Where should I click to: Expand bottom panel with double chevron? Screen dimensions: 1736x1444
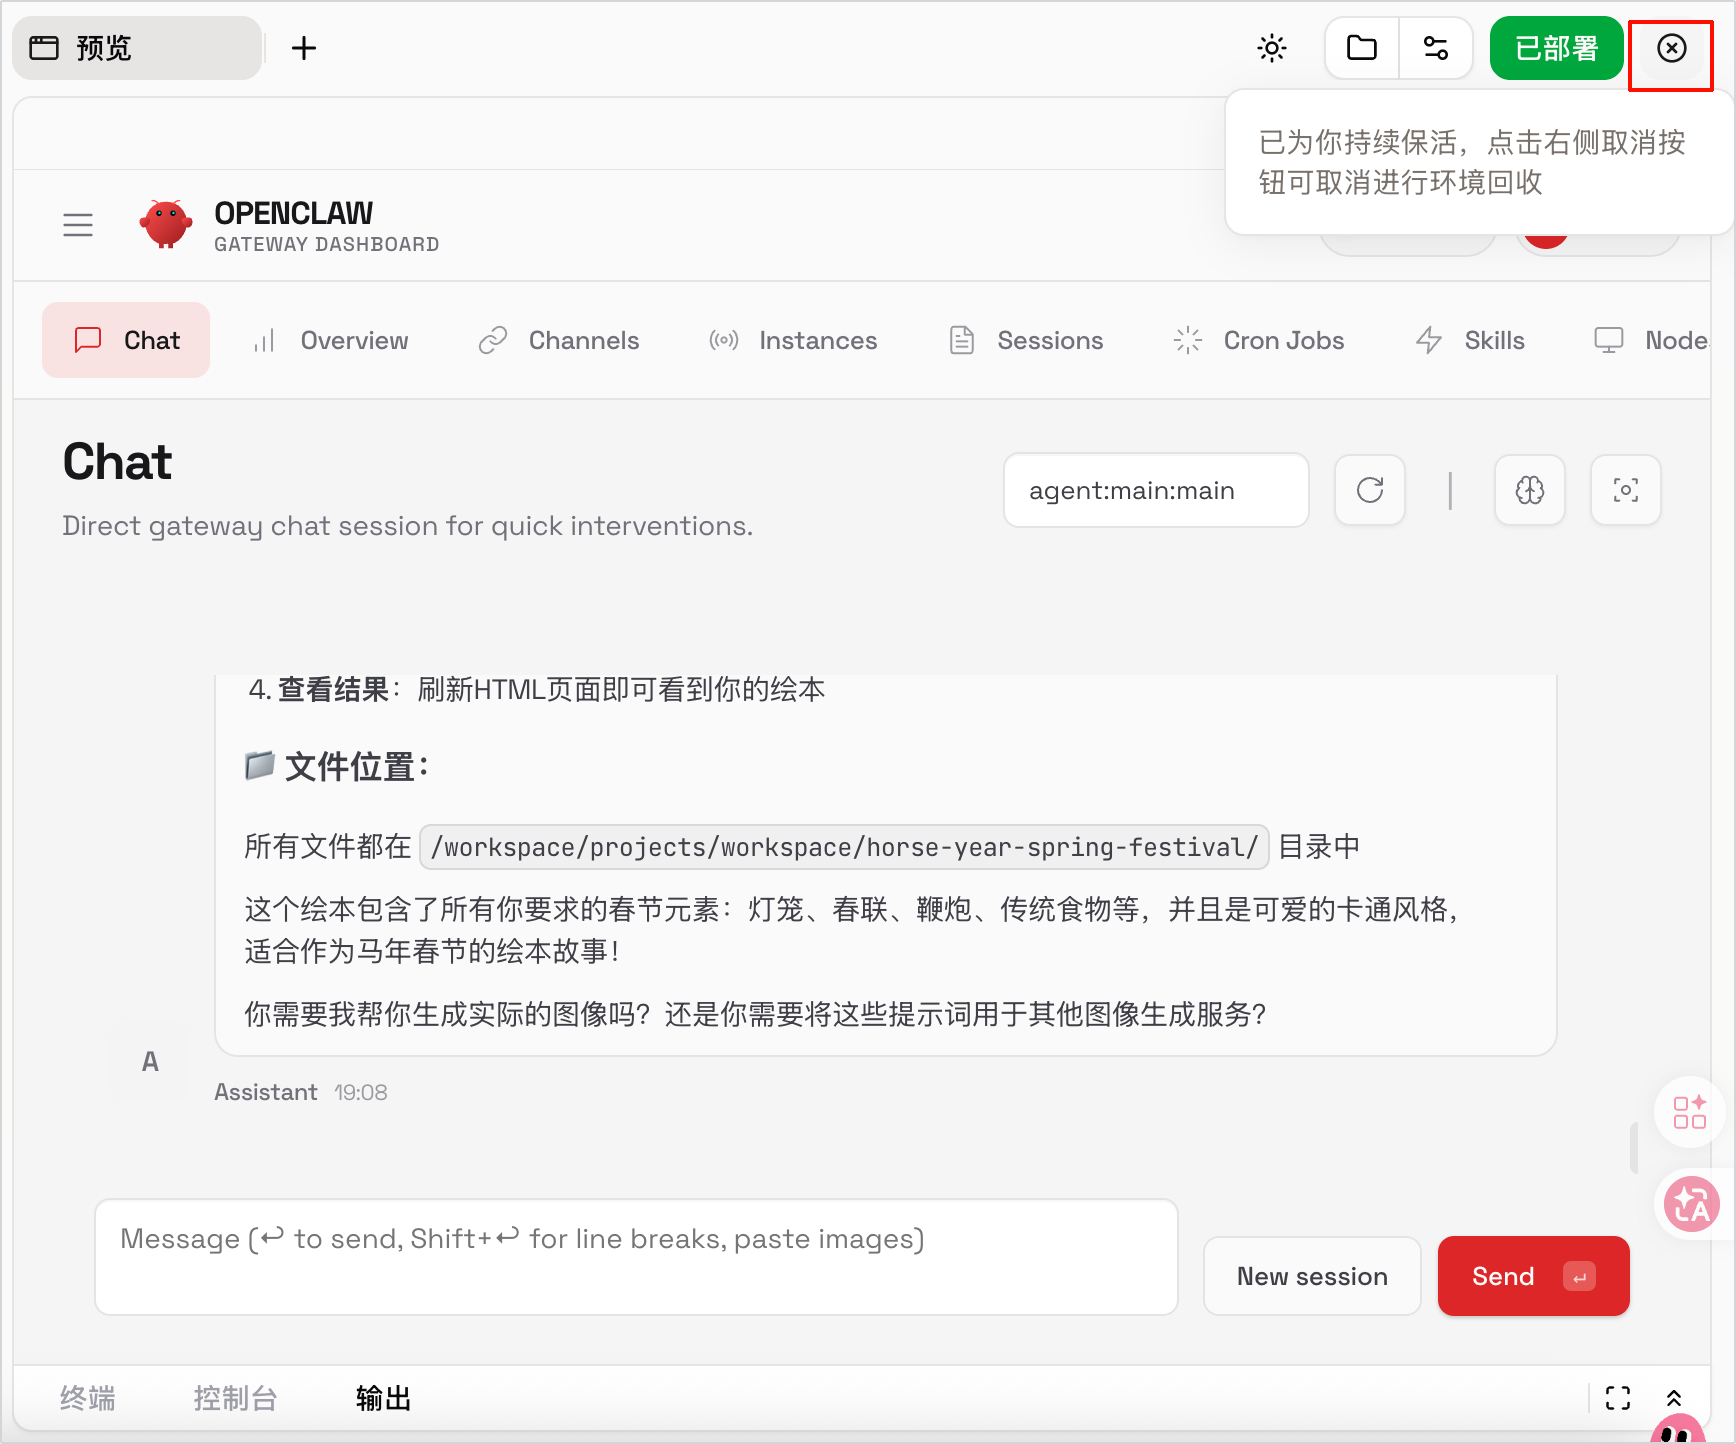pos(1674,1398)
